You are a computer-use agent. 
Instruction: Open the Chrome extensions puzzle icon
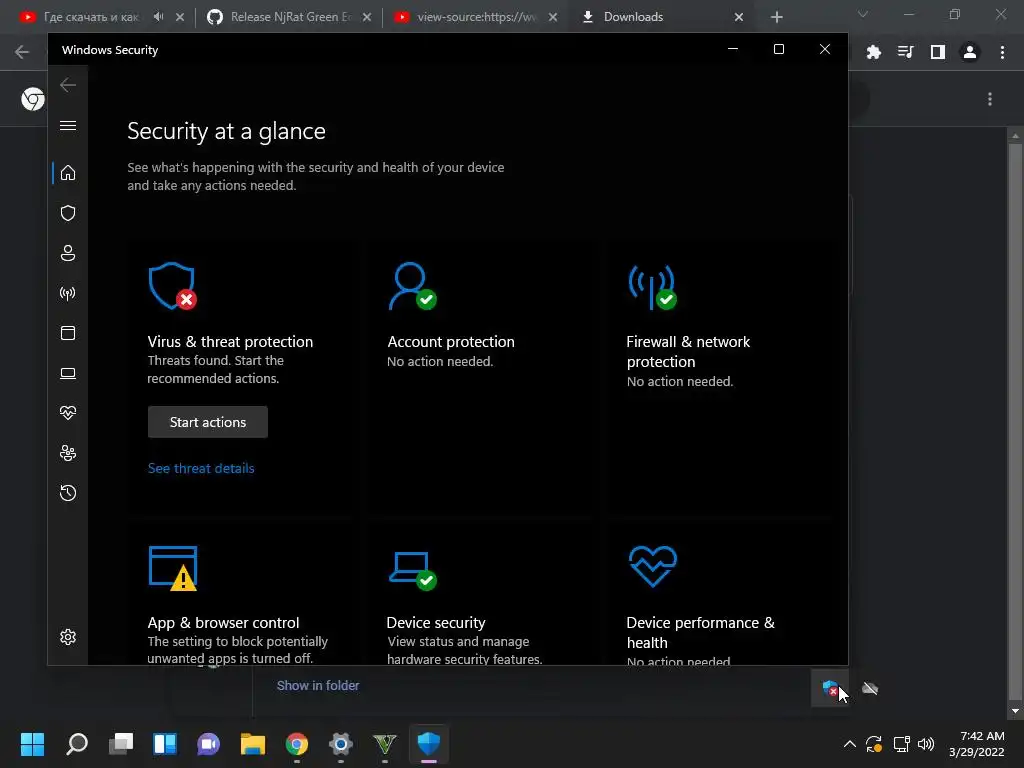[x=874, y=52]
